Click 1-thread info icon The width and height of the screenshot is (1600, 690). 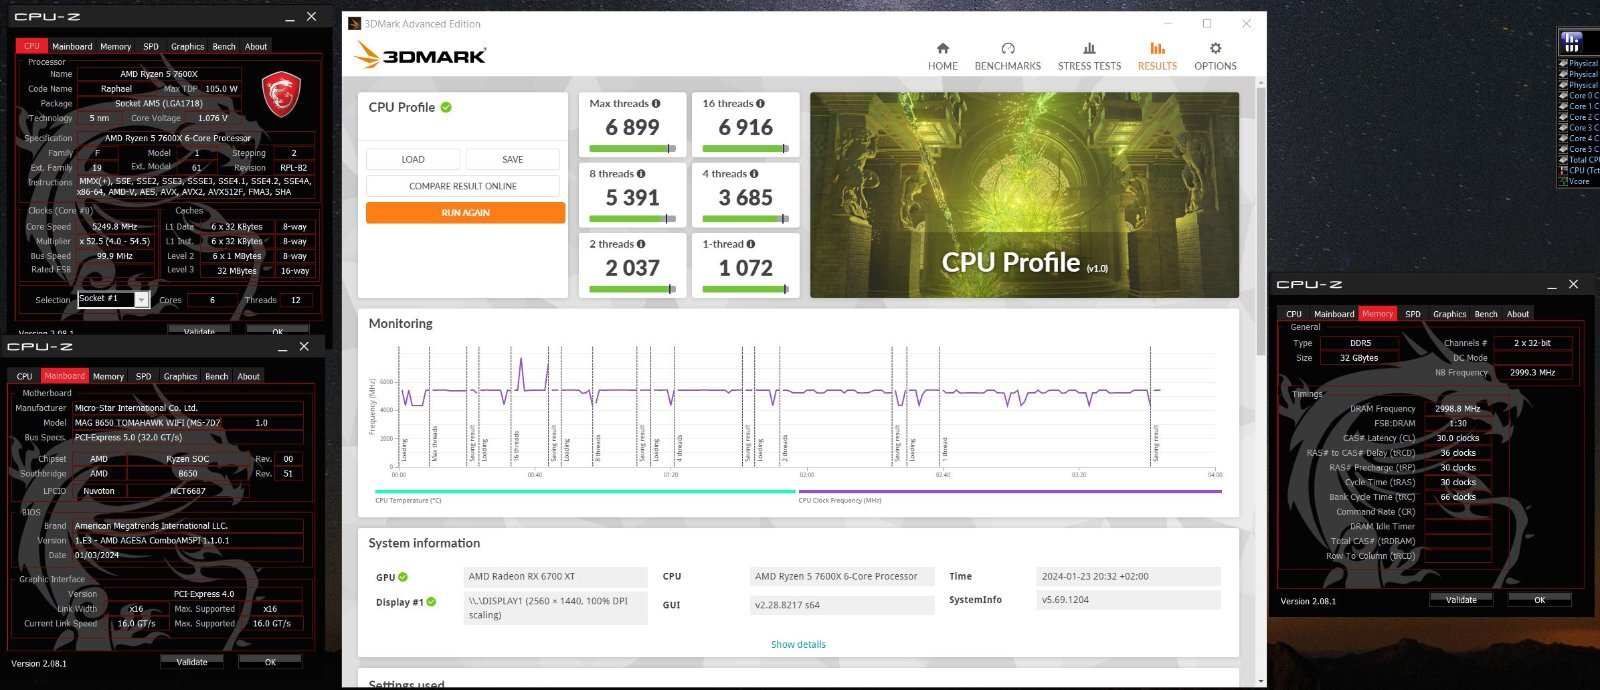(751, 243)
